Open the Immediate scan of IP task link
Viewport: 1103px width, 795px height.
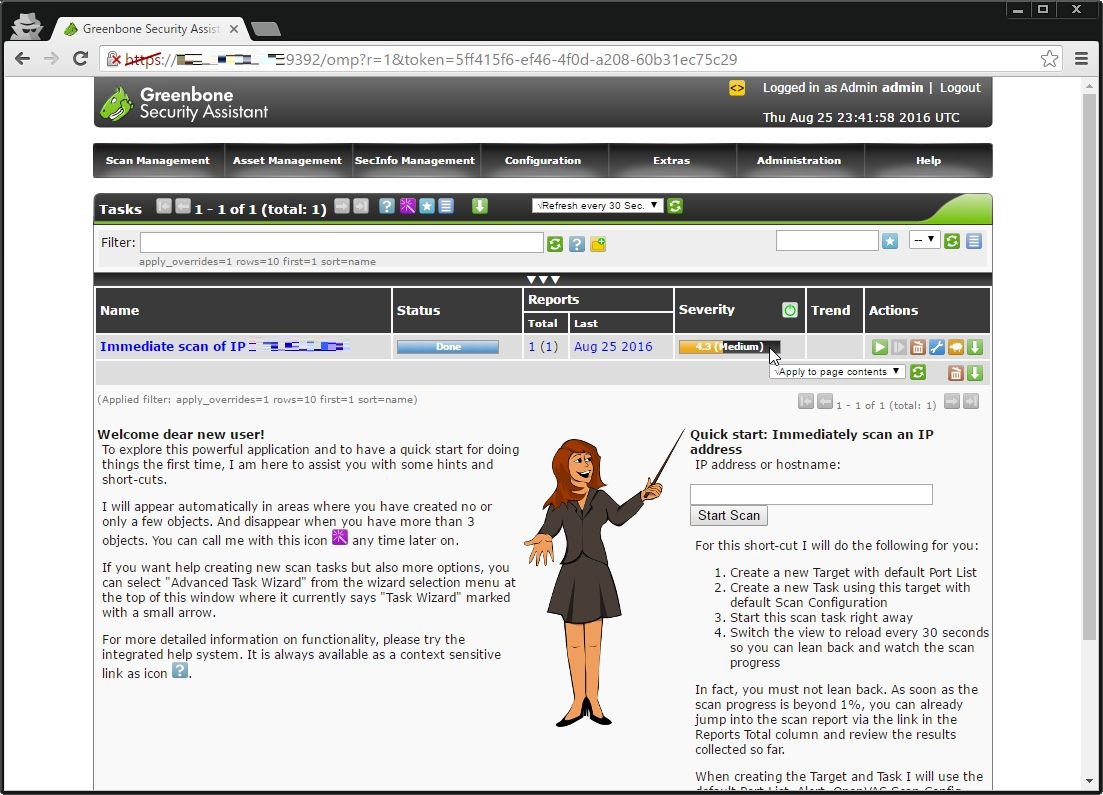[224, 346]
